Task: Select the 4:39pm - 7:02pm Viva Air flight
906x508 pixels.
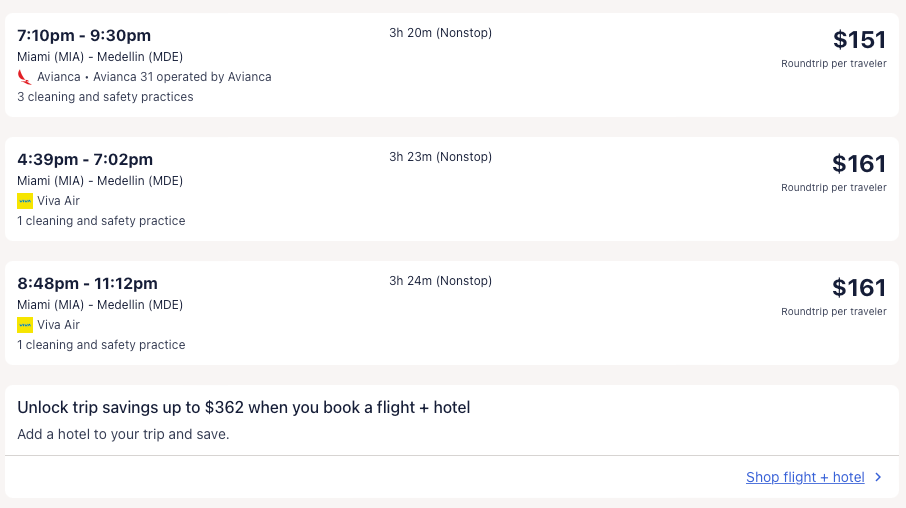Action: coord(85,159)
